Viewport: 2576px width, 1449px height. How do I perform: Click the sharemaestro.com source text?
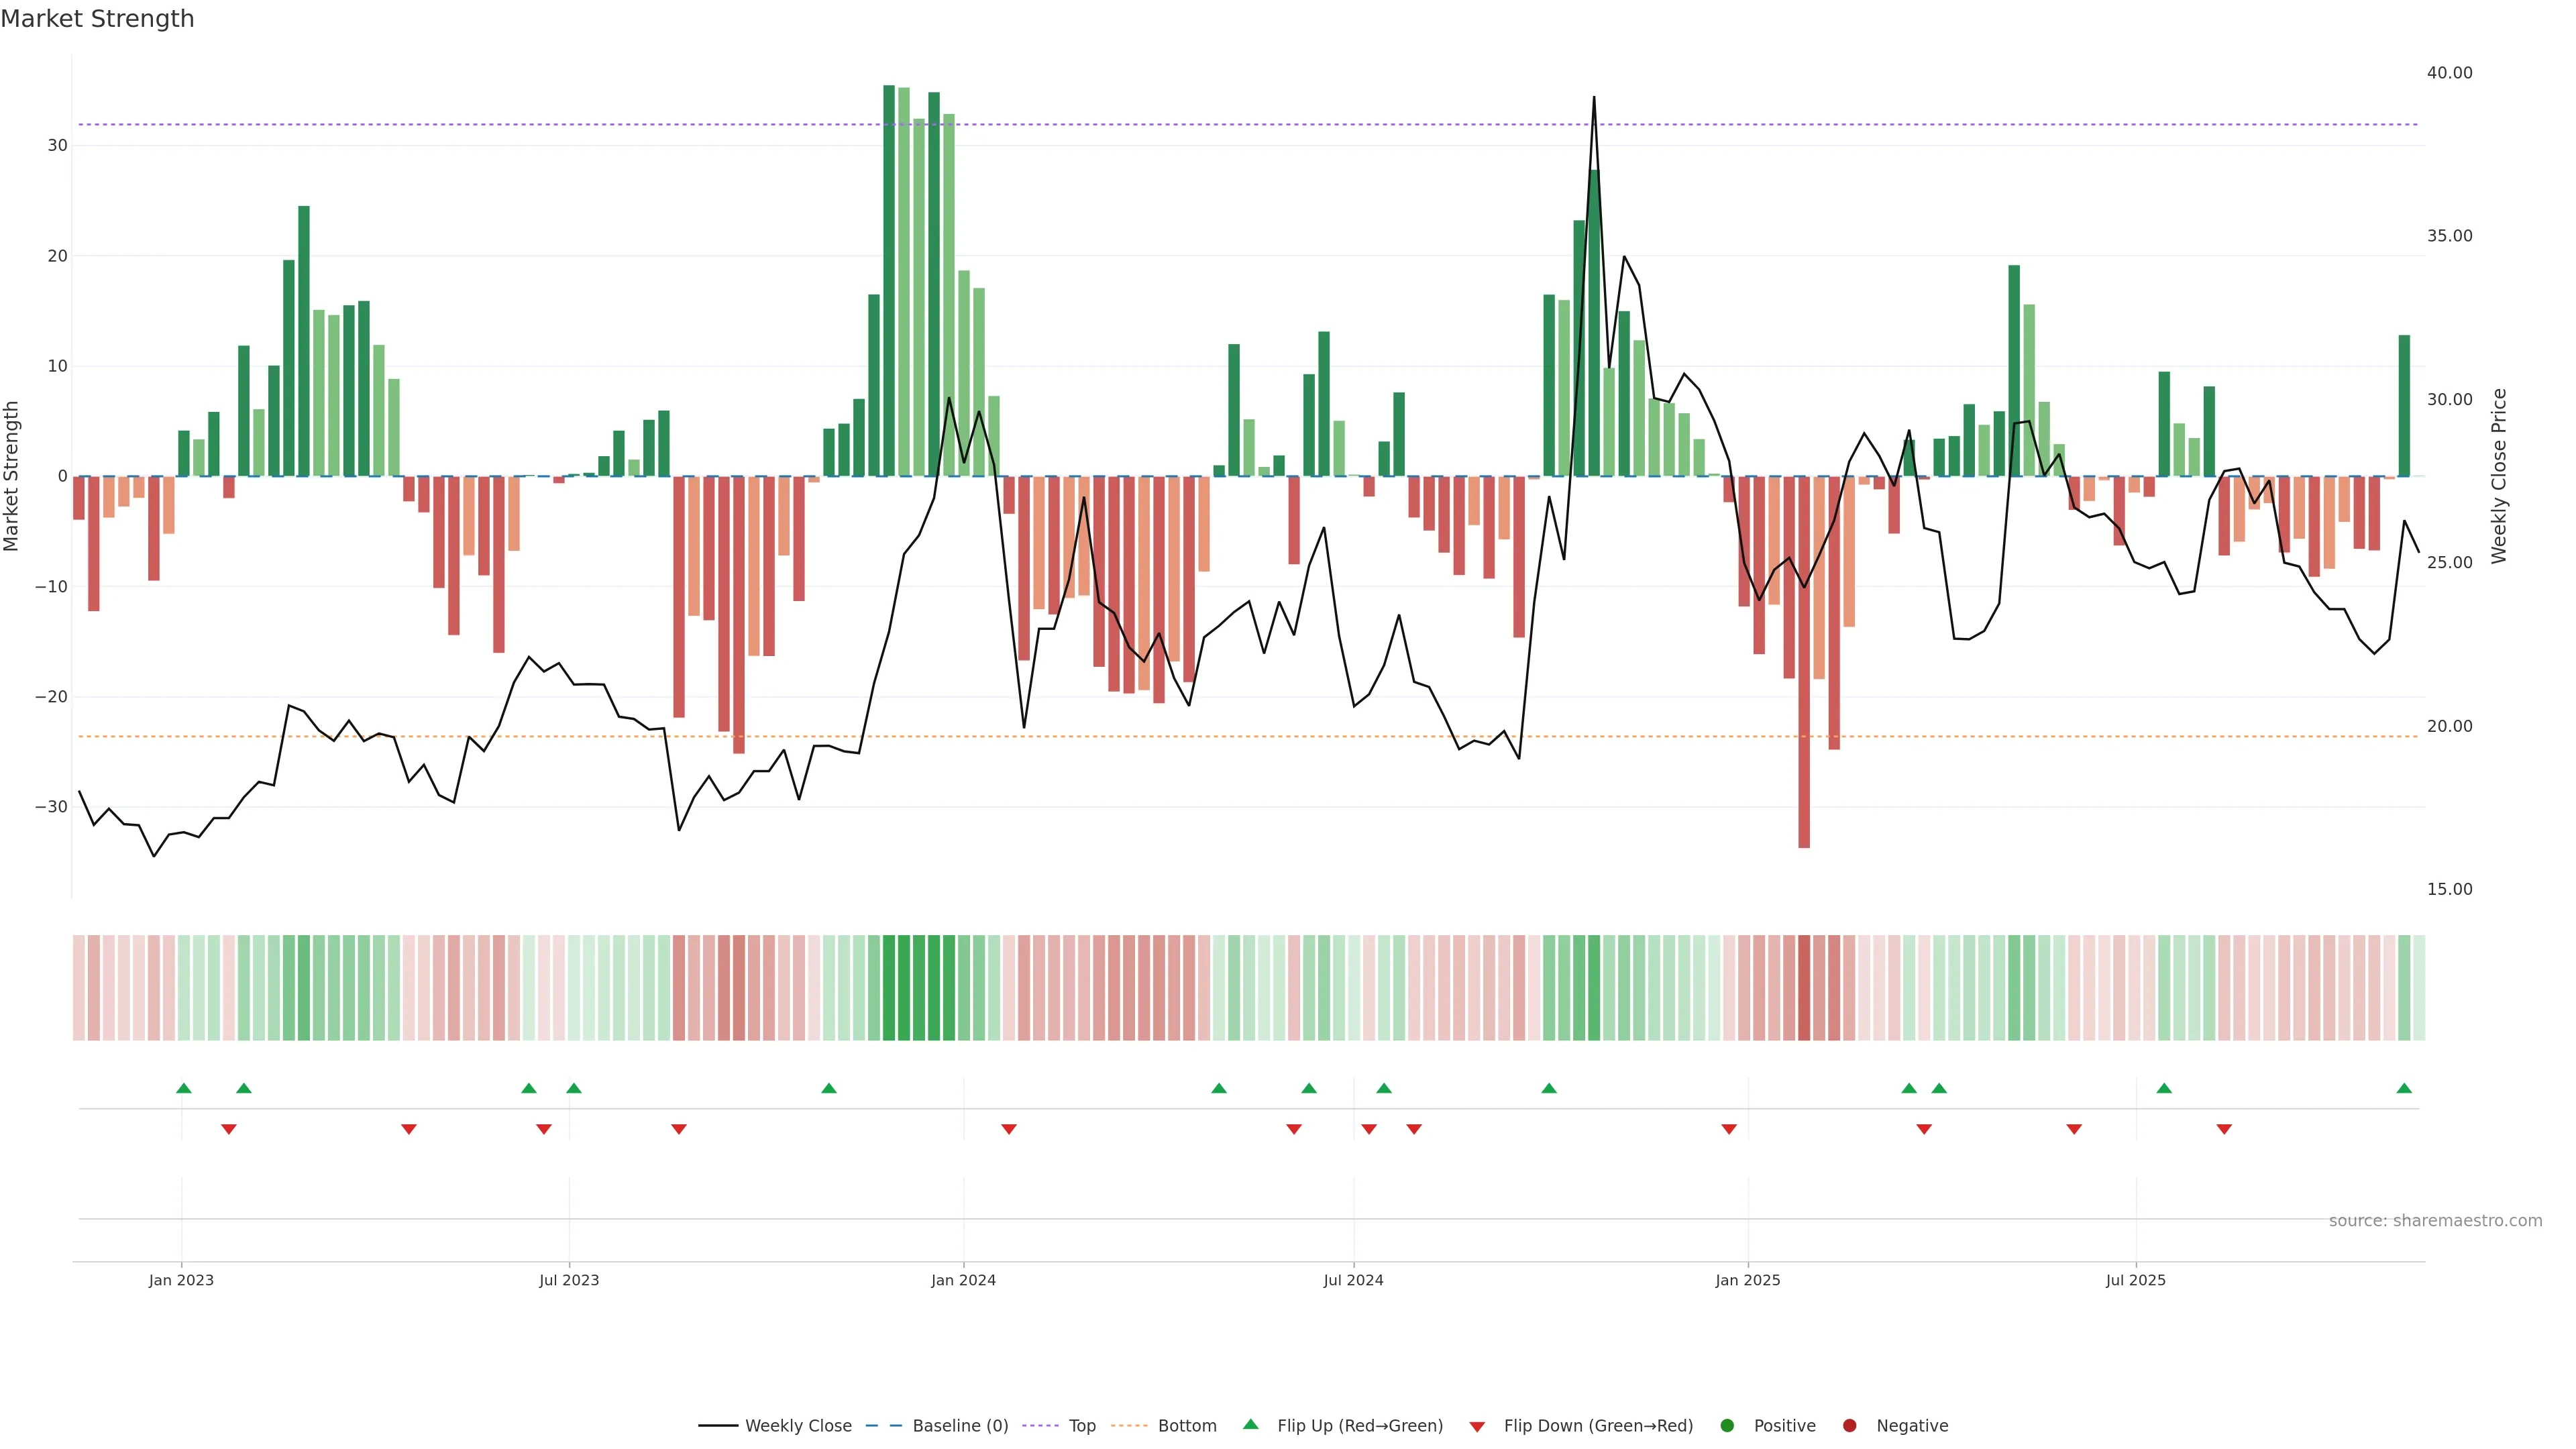point(2435,1221)
